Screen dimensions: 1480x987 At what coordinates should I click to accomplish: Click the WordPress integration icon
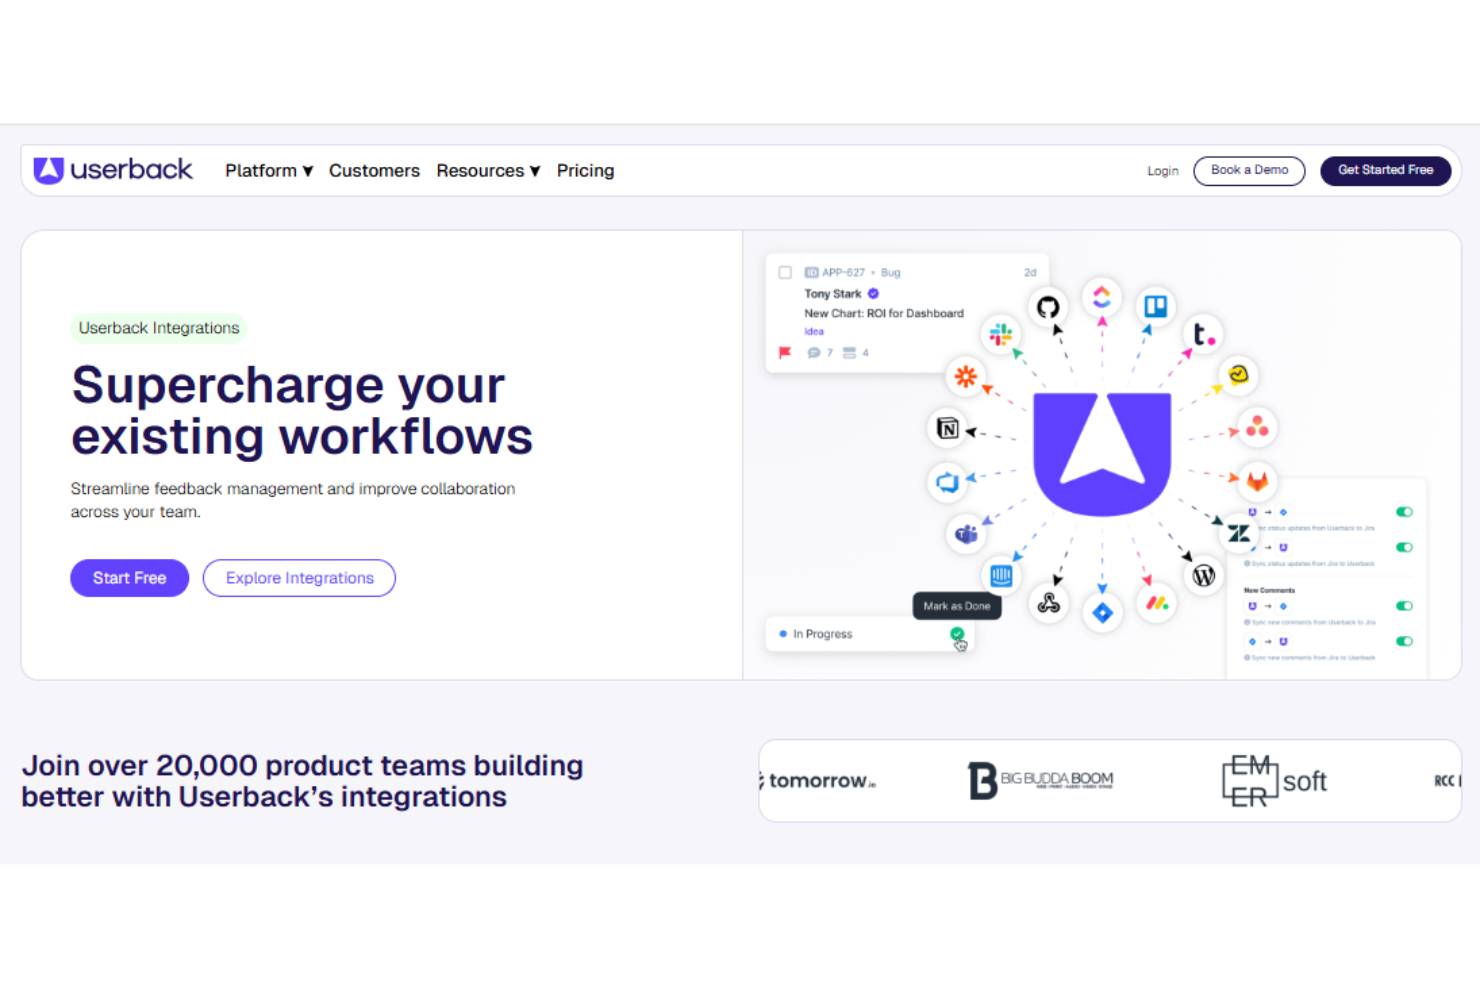1204,575
